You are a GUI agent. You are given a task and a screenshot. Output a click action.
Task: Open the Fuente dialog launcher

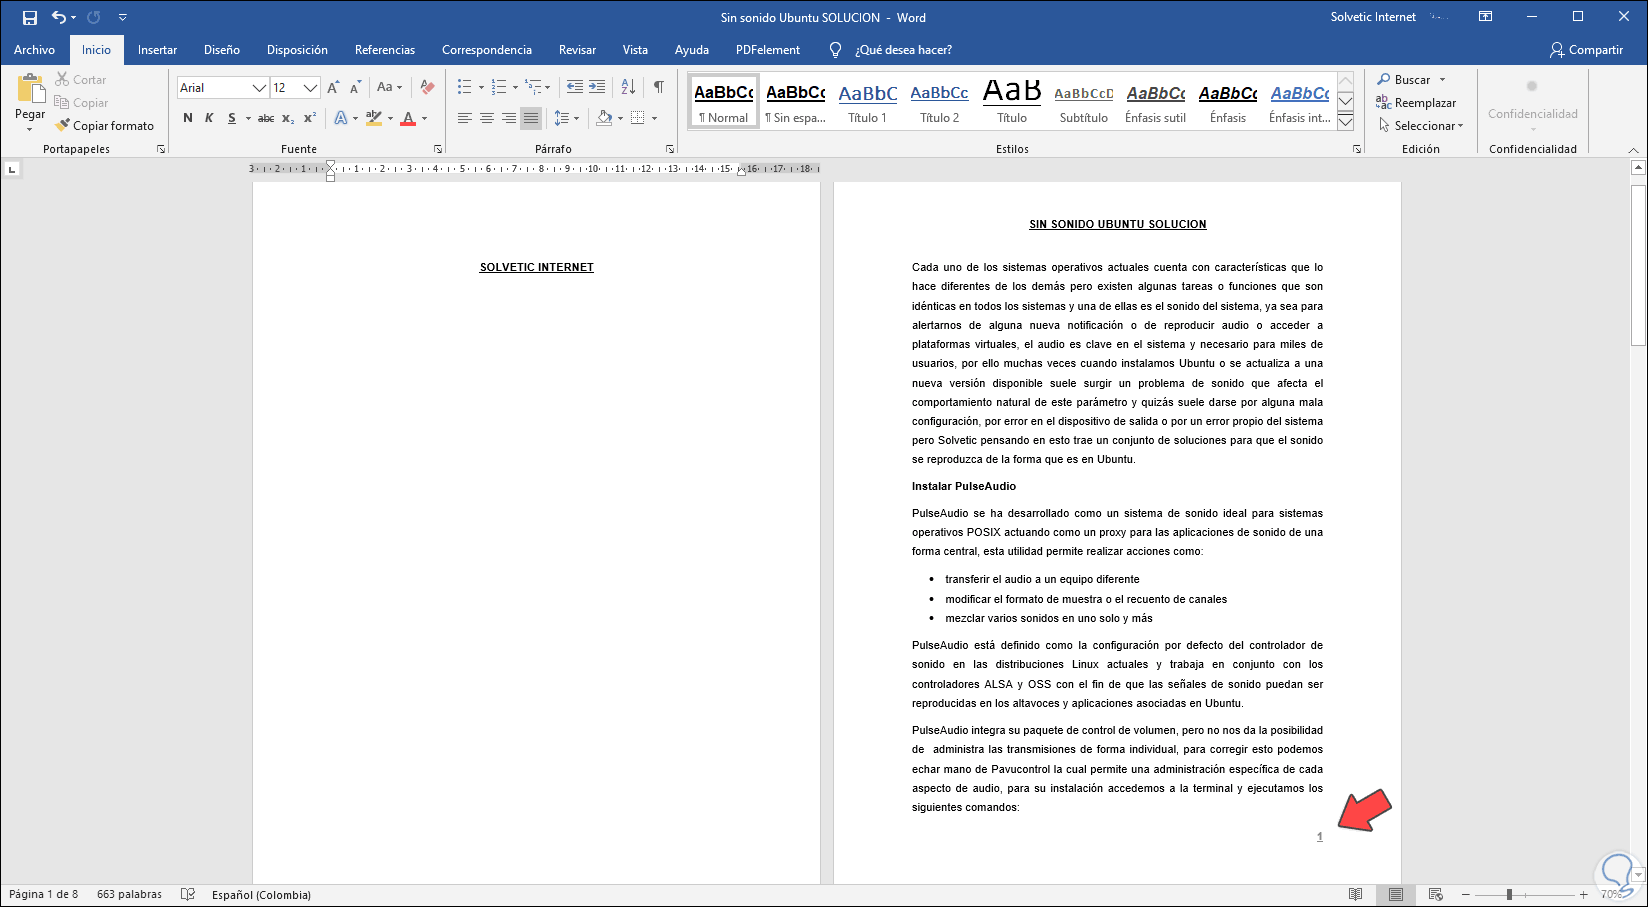[438, 149]
